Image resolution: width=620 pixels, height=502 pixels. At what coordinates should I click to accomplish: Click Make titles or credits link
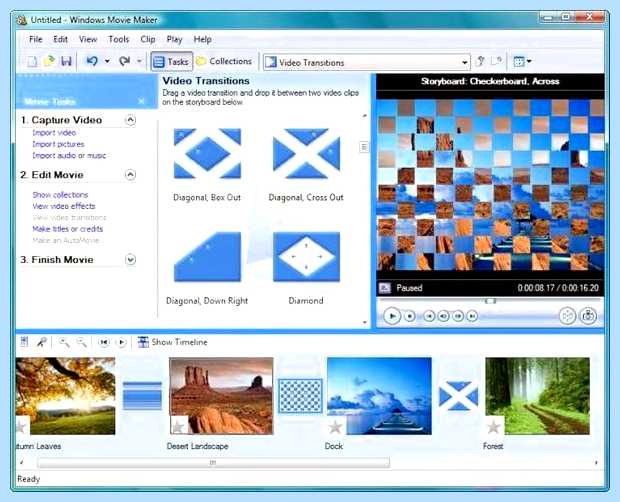(x=68, y=229)
